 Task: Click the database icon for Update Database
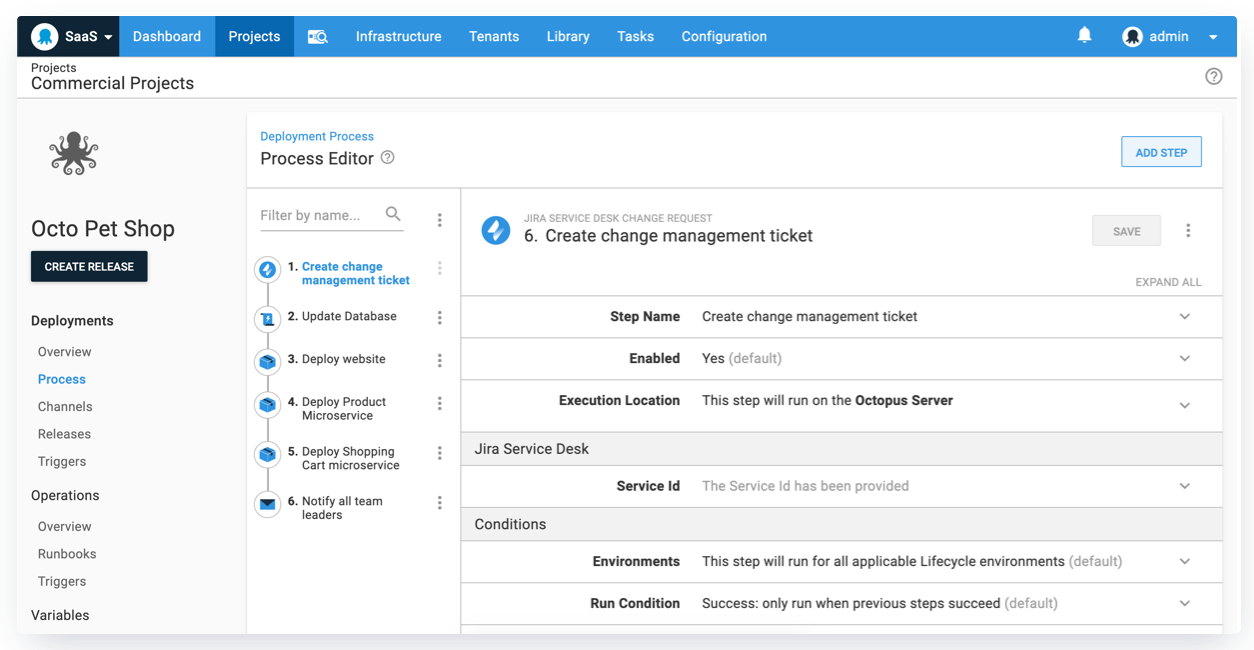click(267, 319)
